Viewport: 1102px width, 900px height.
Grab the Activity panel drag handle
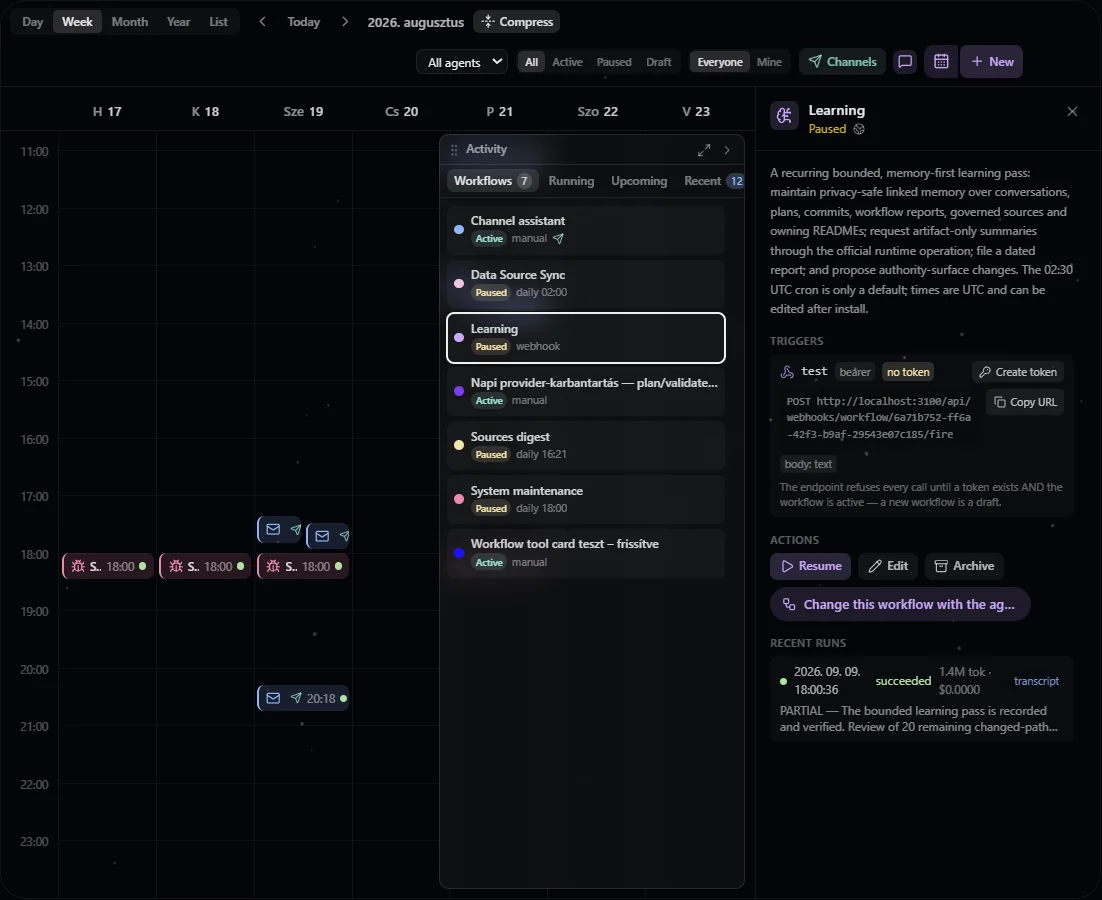454,150
